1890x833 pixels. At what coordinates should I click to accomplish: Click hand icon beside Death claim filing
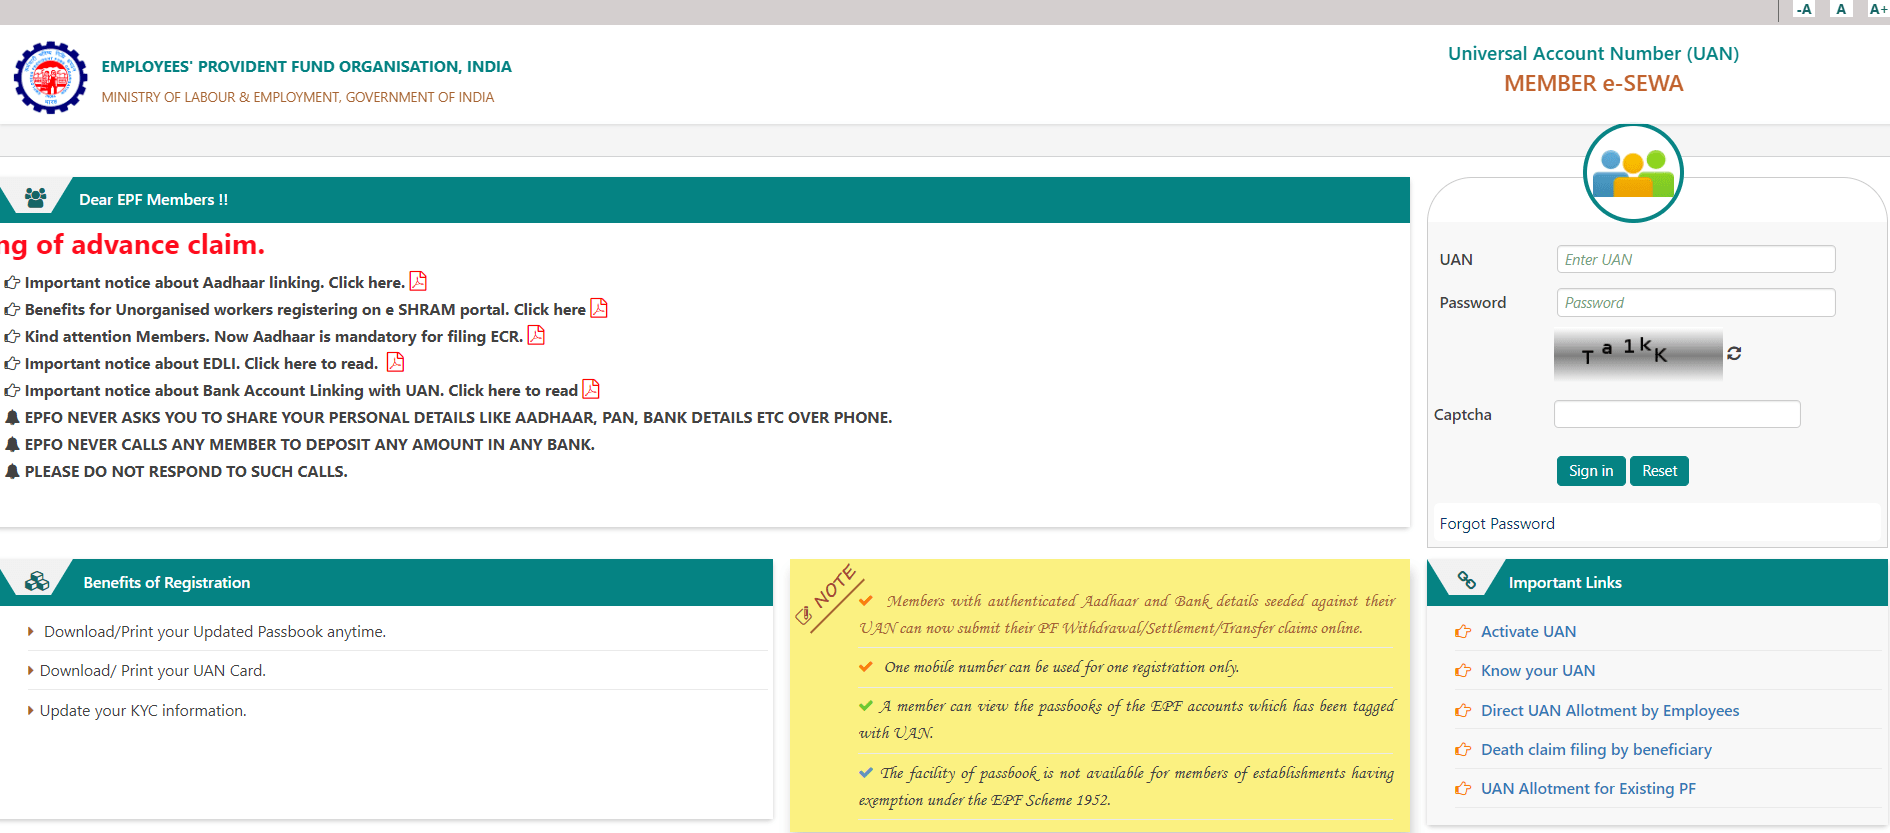(x=1463, y=750)
